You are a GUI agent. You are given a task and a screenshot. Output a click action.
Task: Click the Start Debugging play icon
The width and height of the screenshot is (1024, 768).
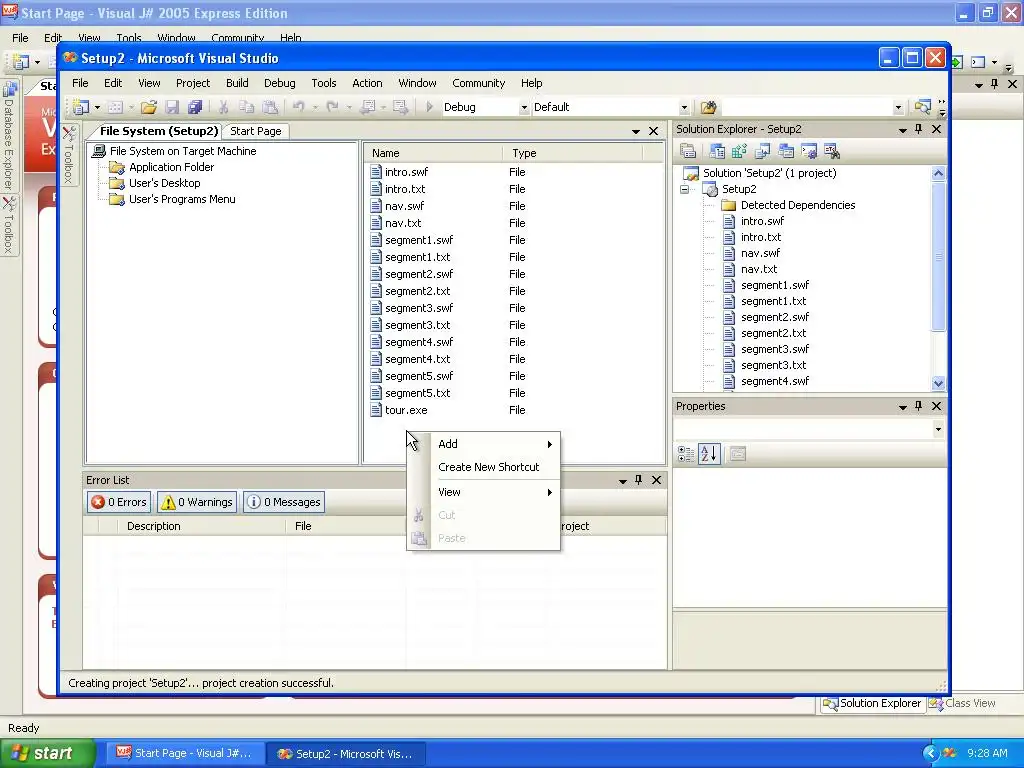[x=429, y=107]
